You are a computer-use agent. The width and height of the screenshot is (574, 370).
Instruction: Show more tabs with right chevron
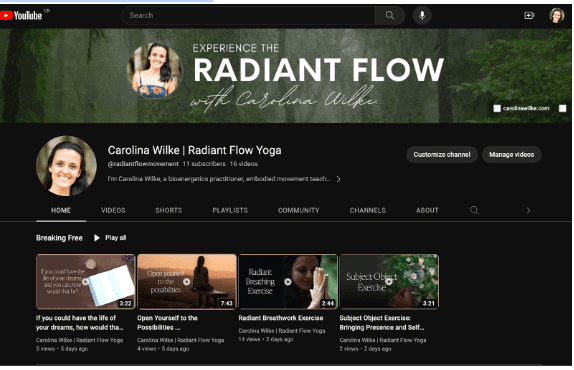pyautogui.click(x=528, y=210)
